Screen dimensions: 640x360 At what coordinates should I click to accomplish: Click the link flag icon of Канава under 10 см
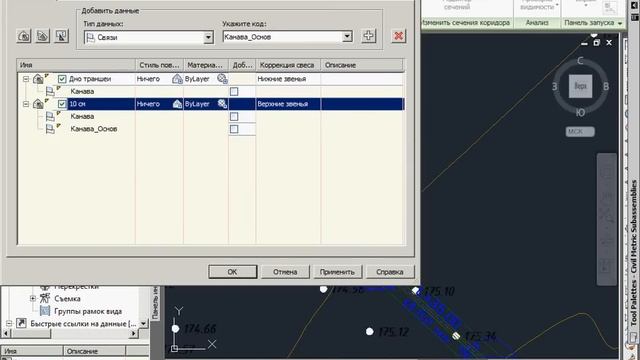click(x=50, y=116)
